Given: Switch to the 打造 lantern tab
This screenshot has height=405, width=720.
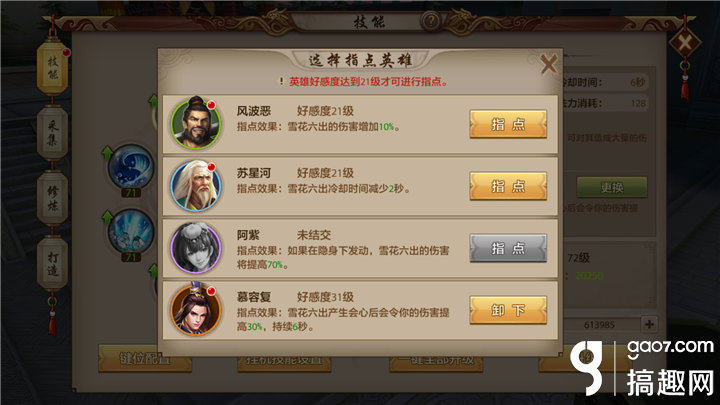Looking at the screenshot, I should (52, 264).
